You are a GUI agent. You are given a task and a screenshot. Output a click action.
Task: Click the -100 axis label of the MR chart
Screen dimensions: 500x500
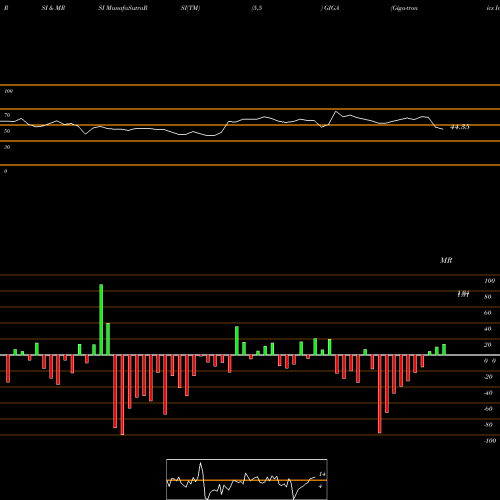(490, 441)
